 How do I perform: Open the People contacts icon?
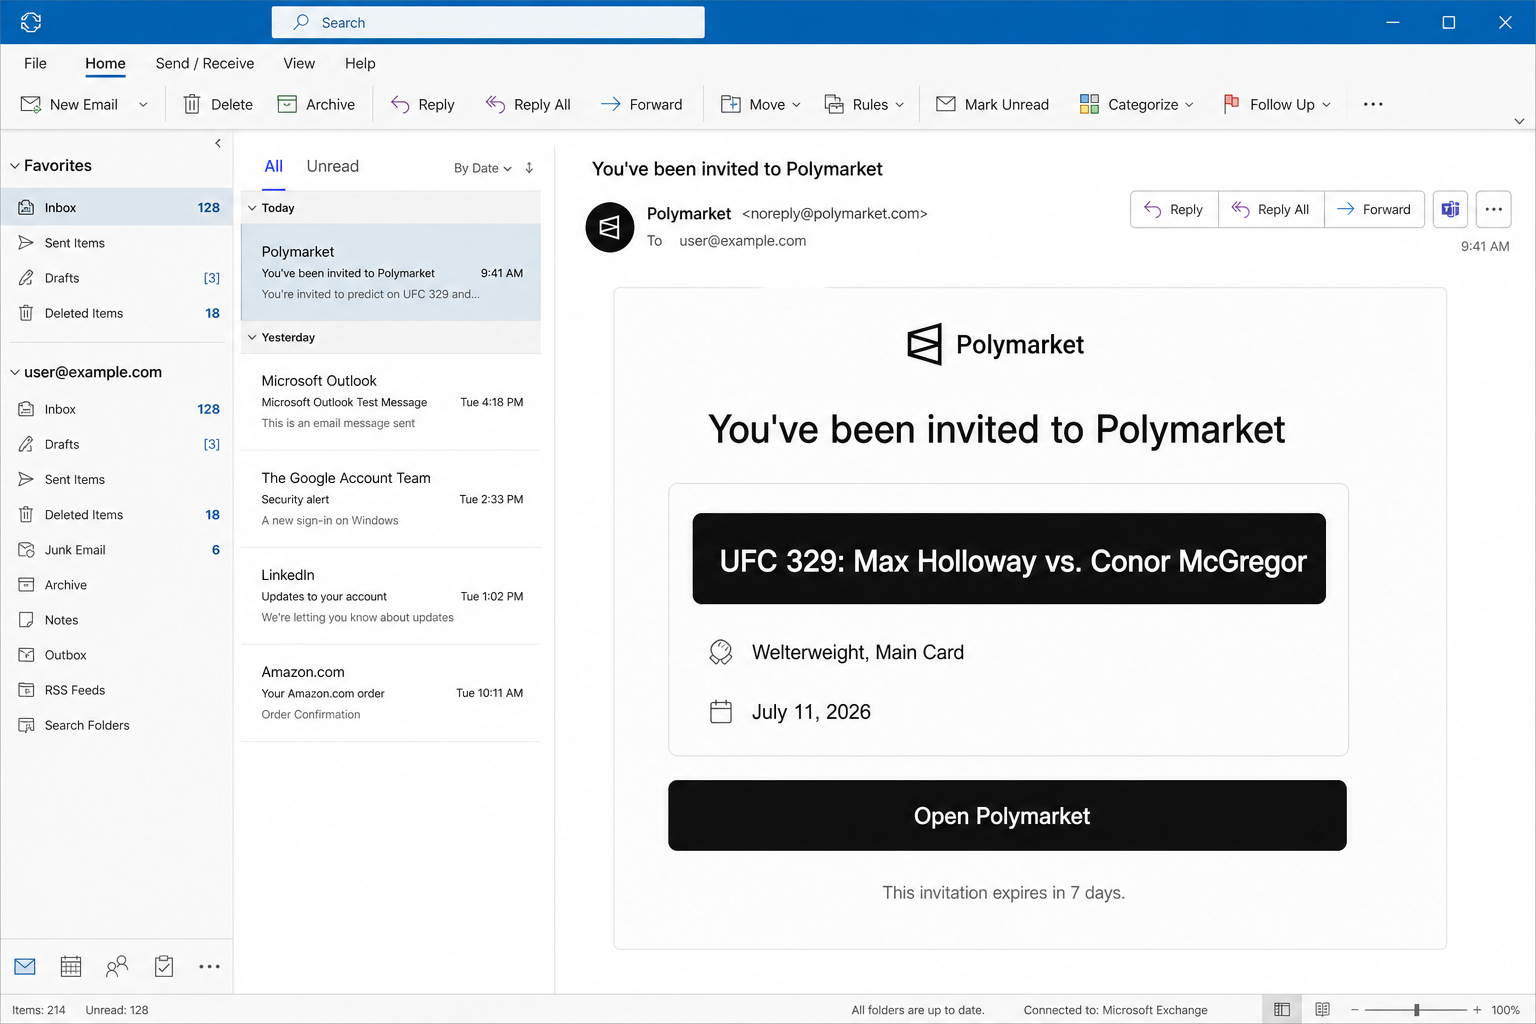coord(117,966)
